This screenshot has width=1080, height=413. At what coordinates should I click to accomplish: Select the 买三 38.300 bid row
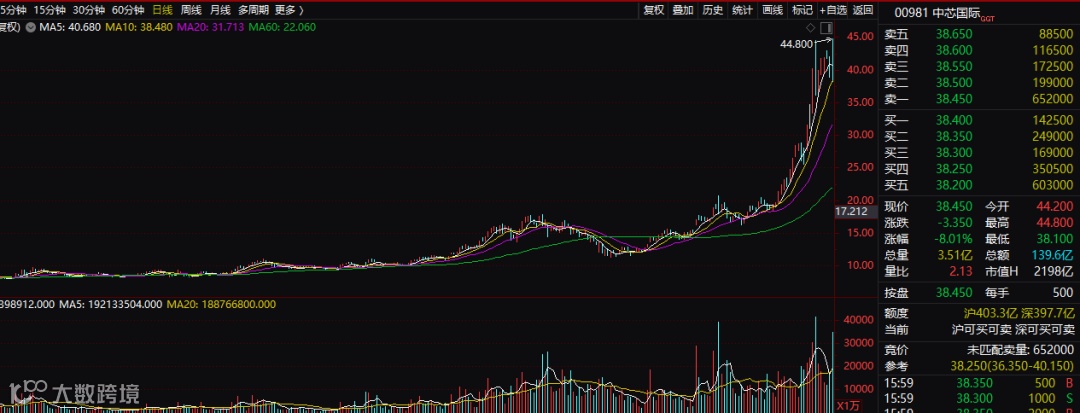tap(979, 153)
